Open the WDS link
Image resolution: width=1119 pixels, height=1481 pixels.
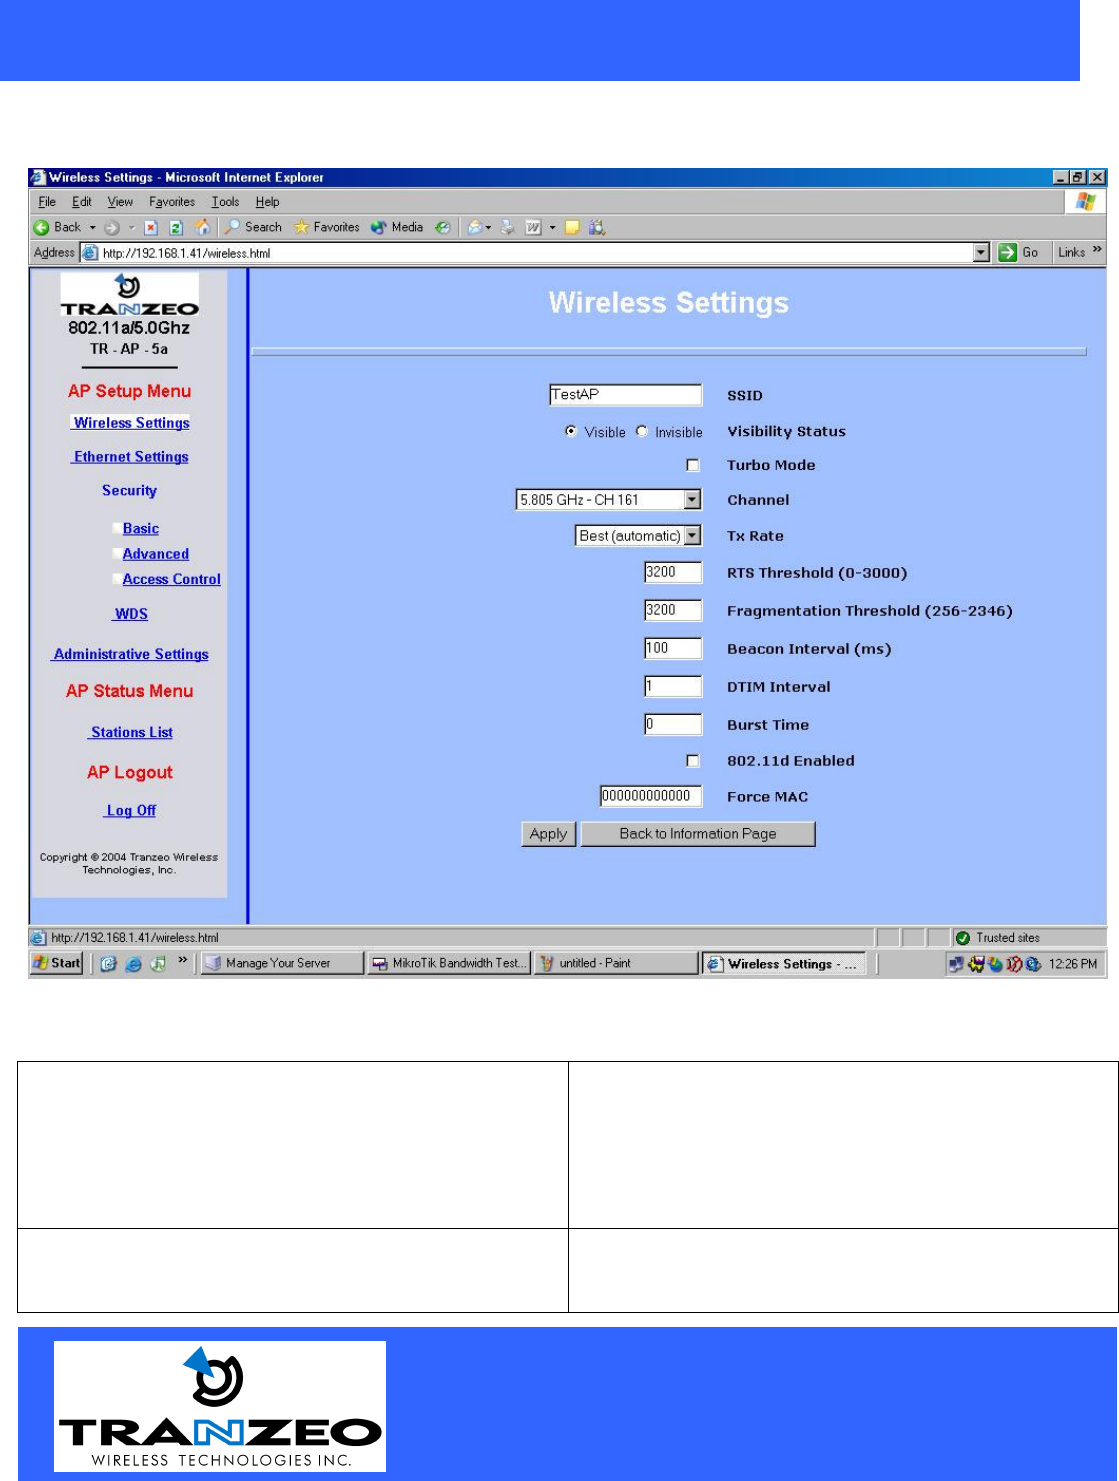pos(131,614)
